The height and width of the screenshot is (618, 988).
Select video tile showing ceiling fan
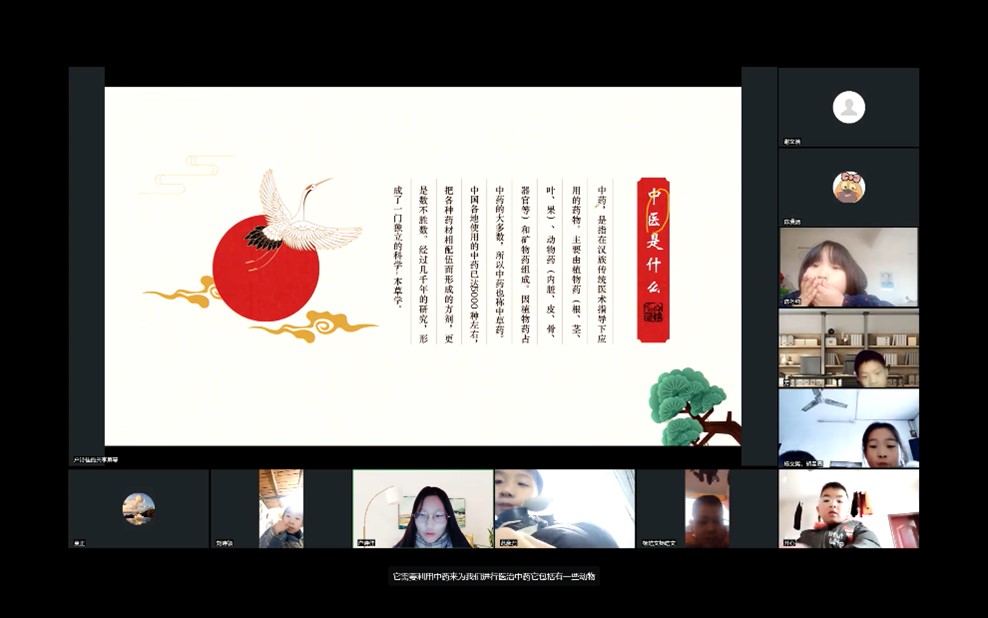848,428
